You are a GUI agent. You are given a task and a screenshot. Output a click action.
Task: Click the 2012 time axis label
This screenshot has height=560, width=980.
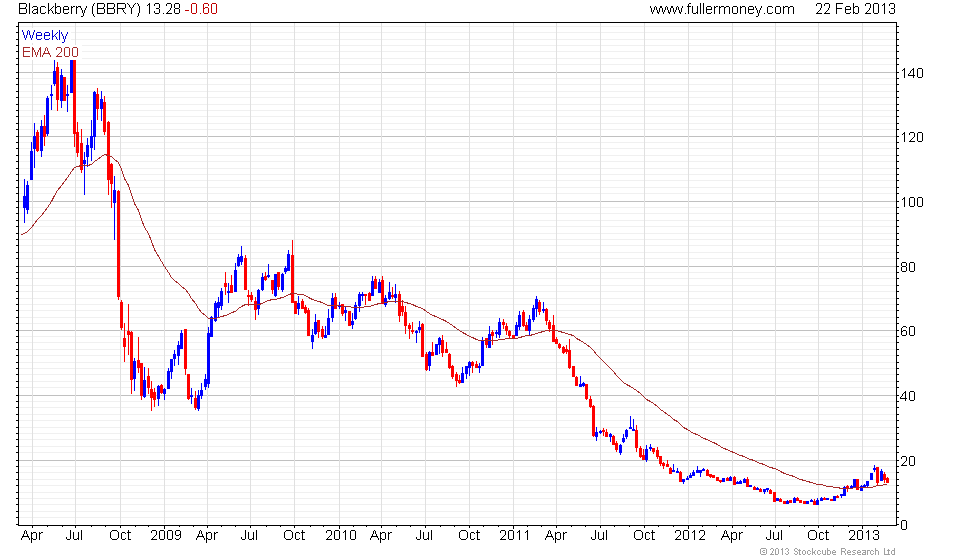690,536
